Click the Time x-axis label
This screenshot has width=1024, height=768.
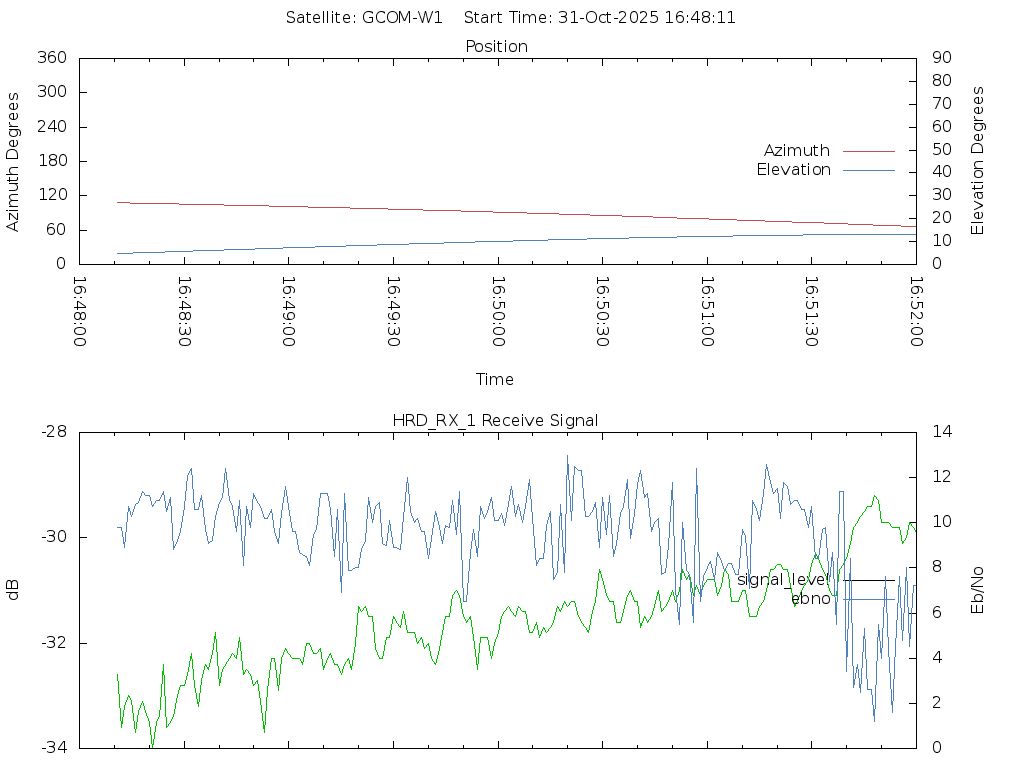[x=495, y=379]
